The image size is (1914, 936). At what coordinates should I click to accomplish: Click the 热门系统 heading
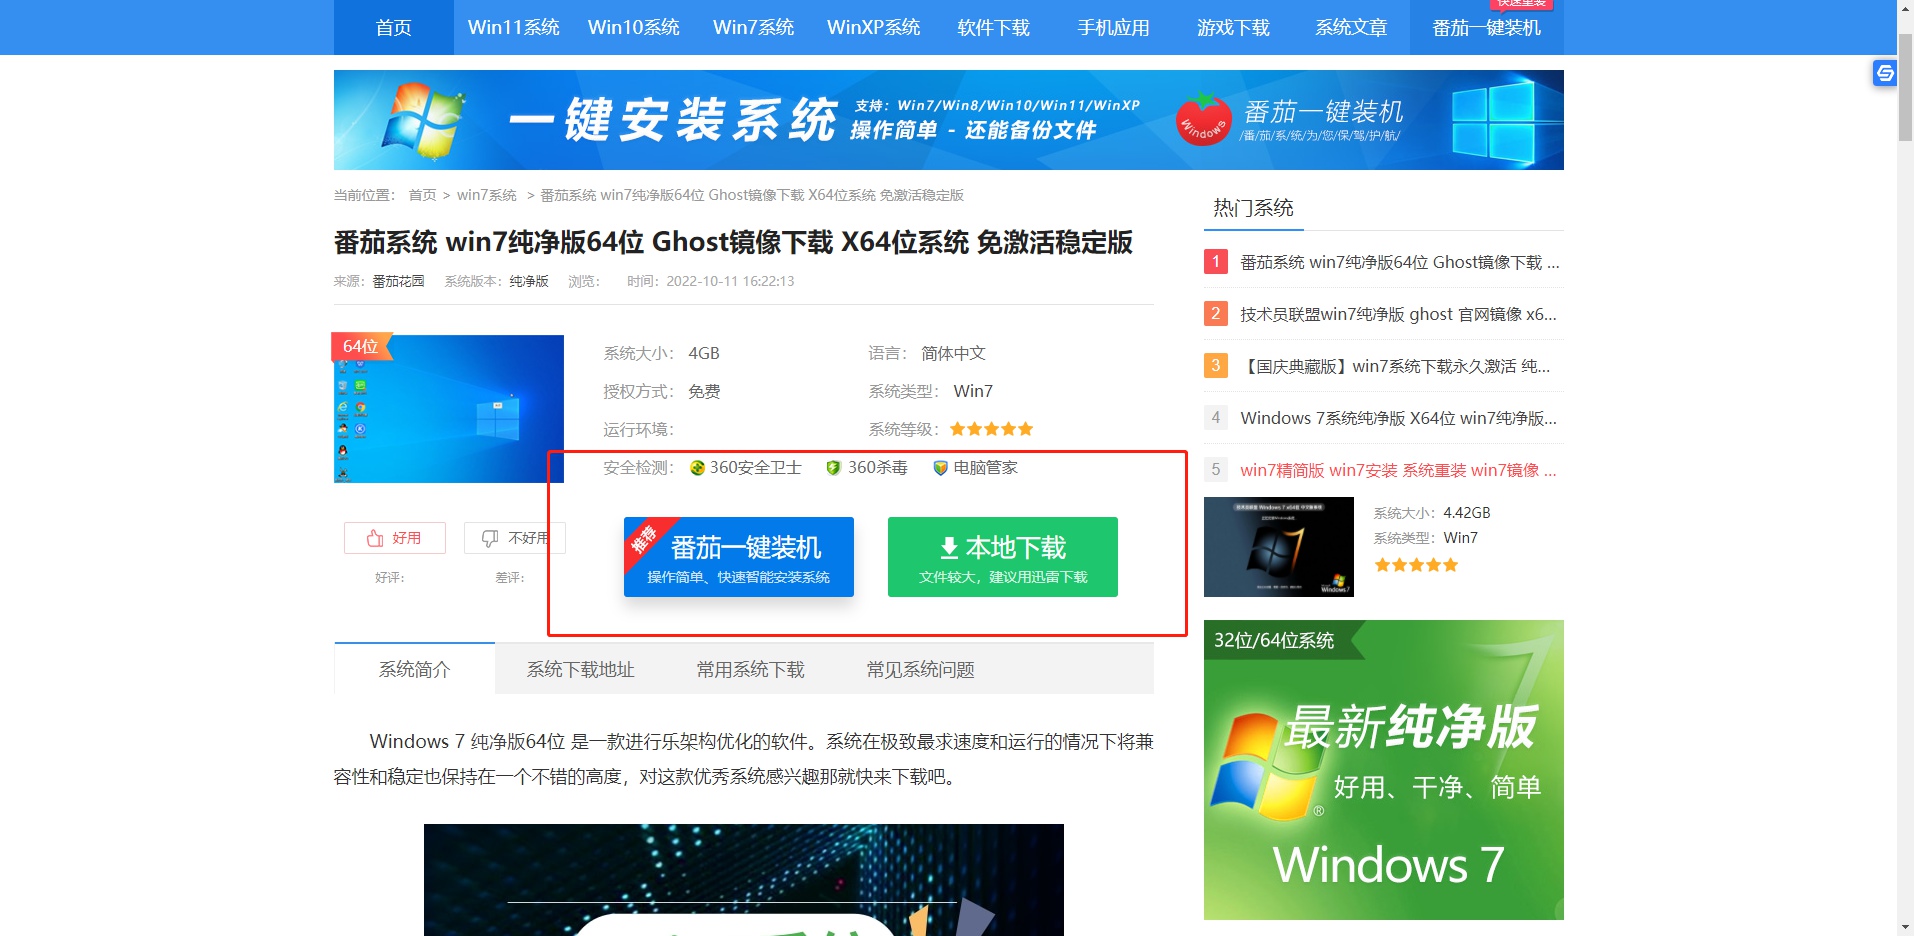[x=1253, y=208]
